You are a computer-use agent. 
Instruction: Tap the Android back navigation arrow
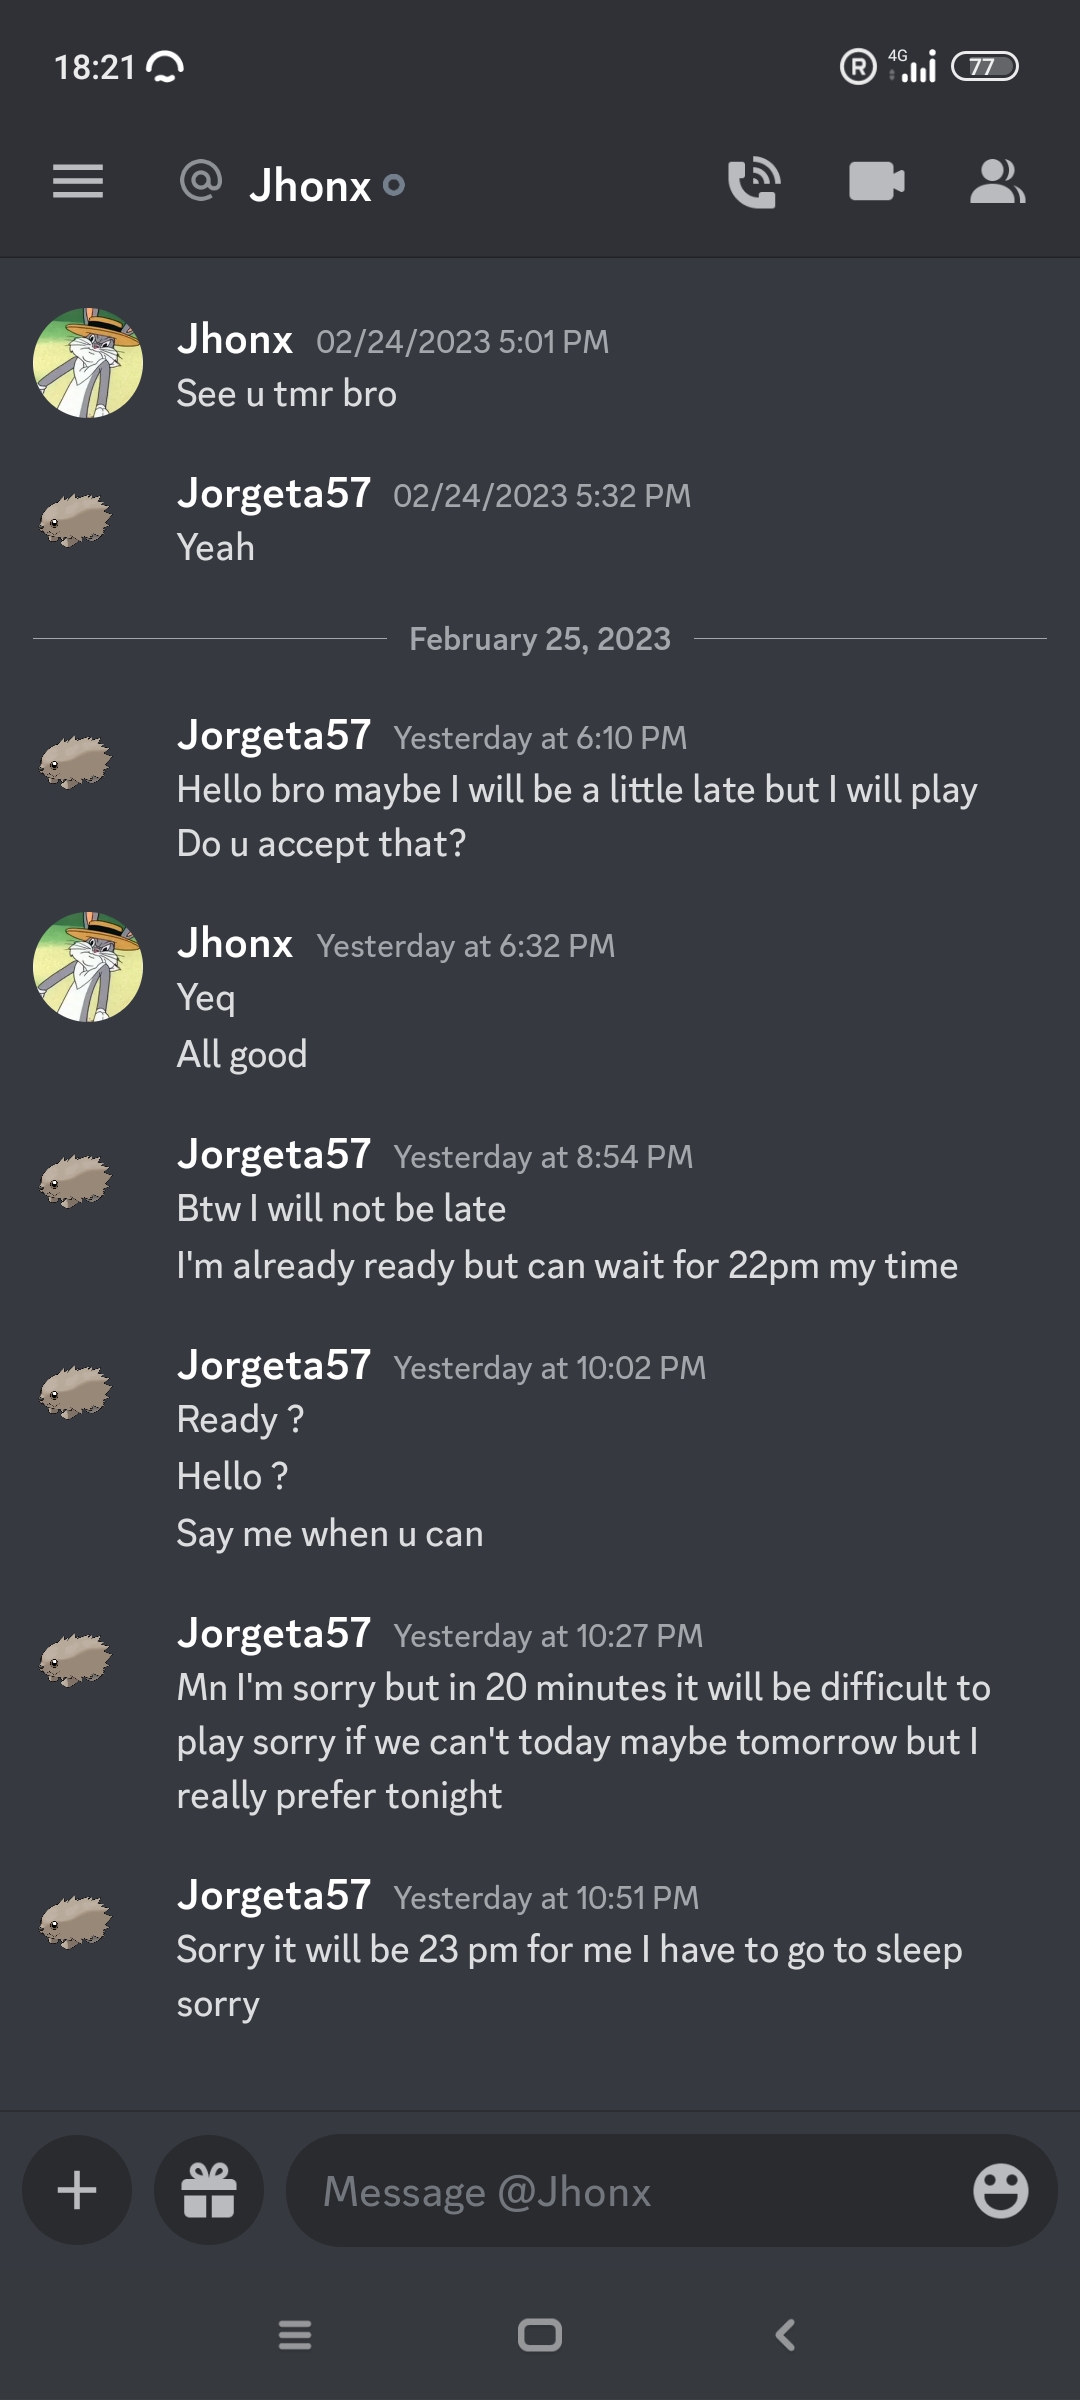(786, 2335)
